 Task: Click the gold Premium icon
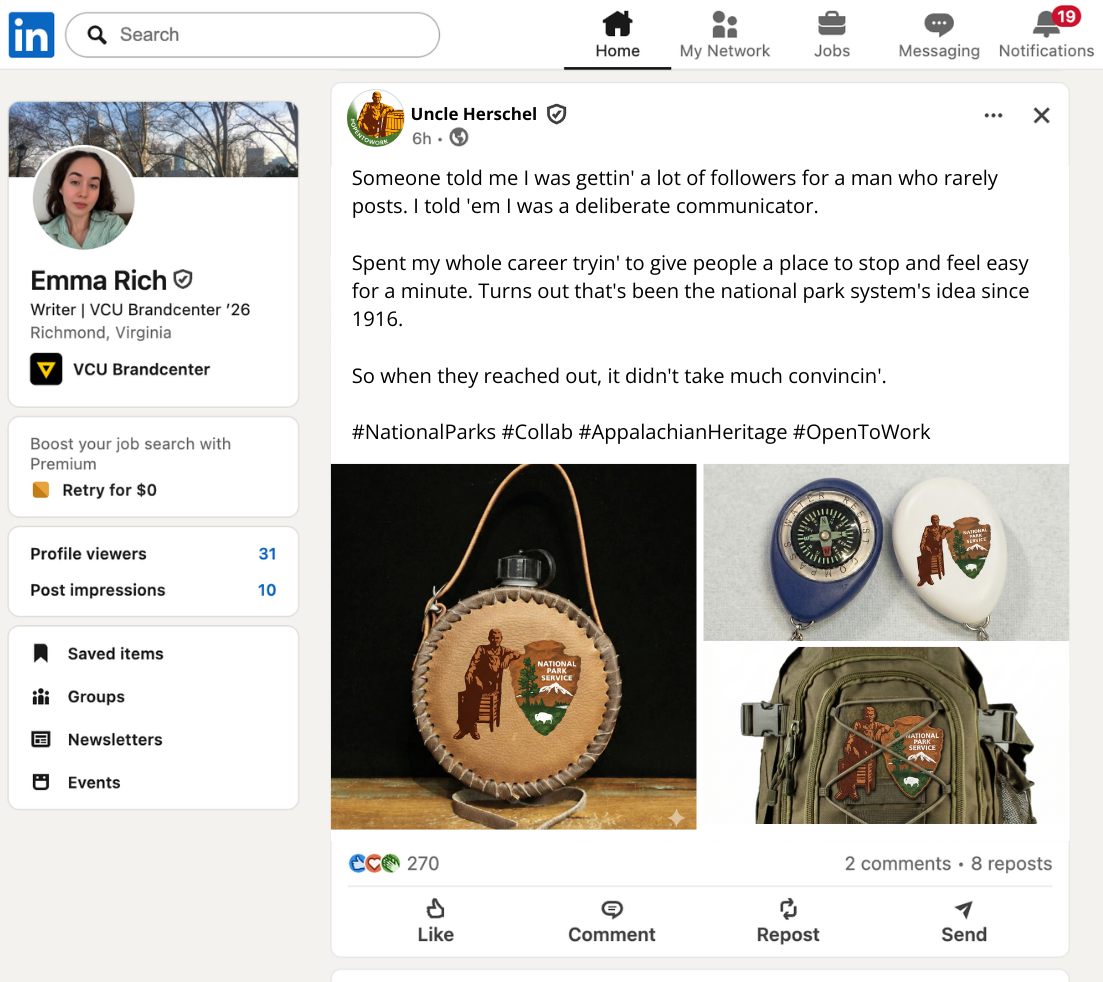41,490
